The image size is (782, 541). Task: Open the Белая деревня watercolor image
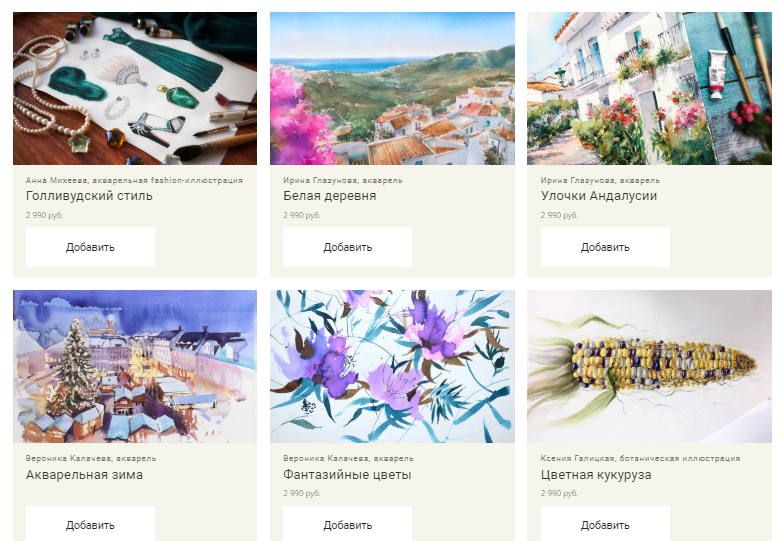click(x=392, y=88)
